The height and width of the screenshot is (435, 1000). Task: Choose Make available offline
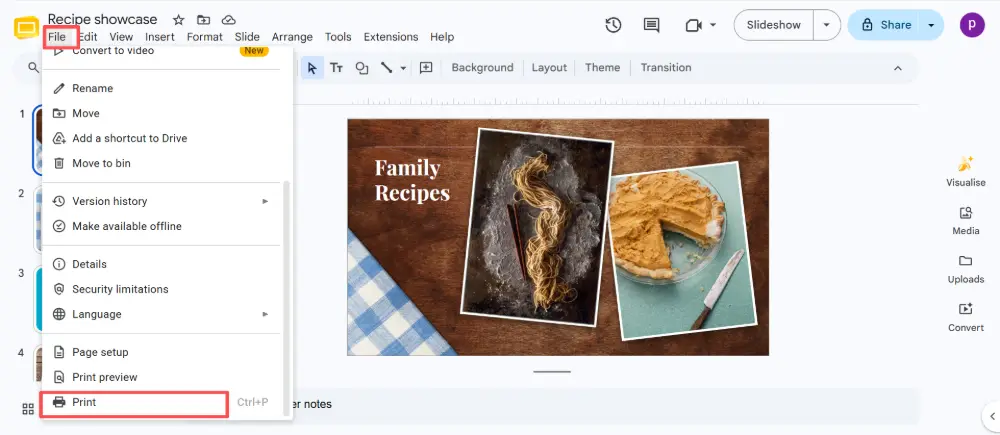tap(161, 226)
